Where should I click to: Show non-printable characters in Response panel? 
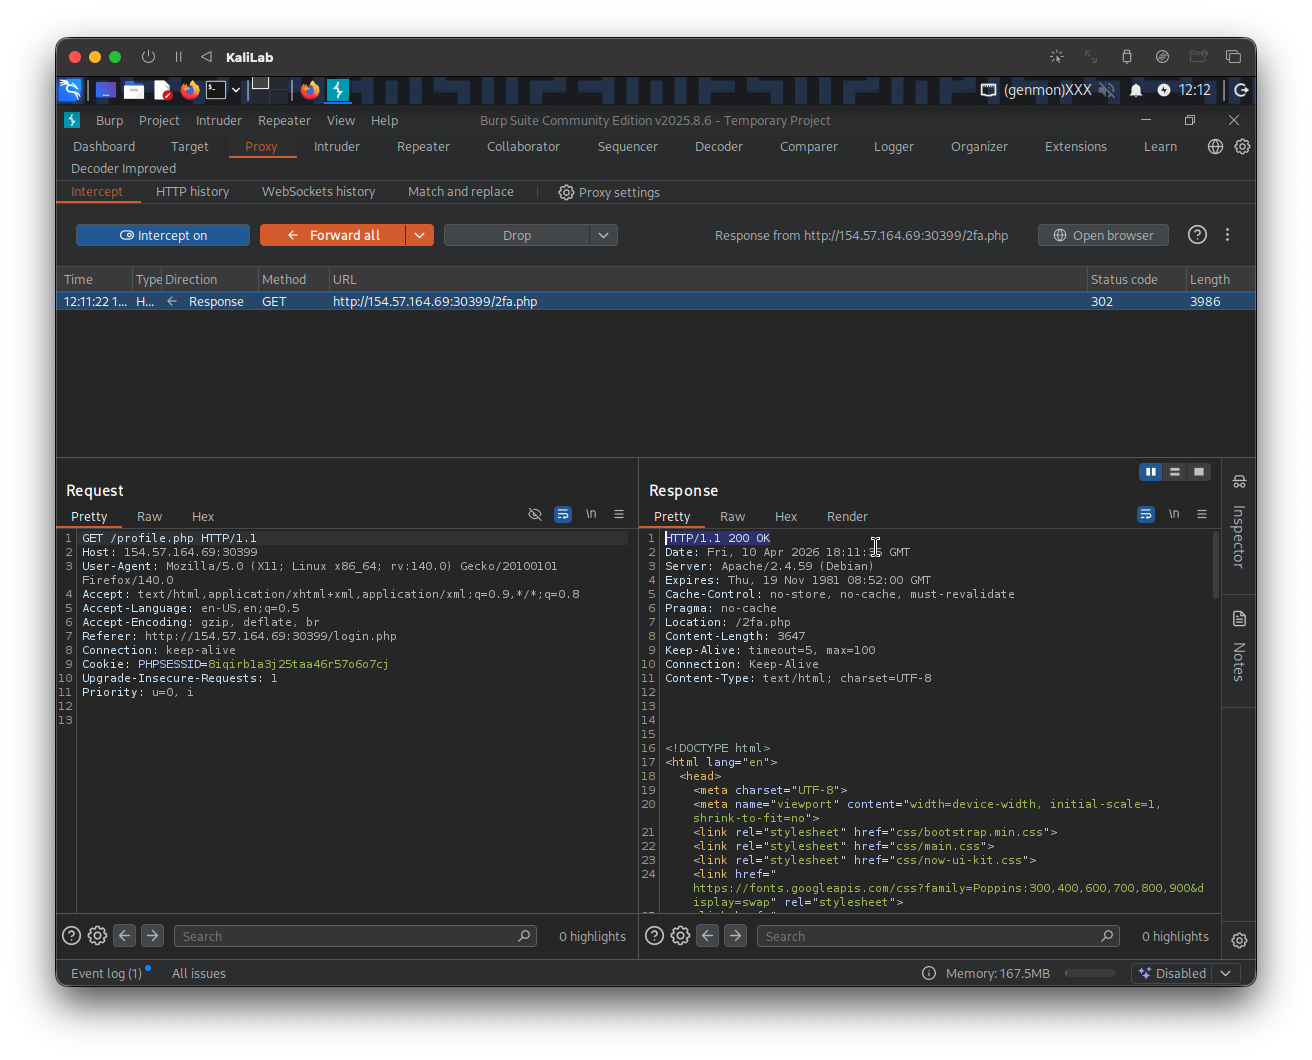(1174, 514)
